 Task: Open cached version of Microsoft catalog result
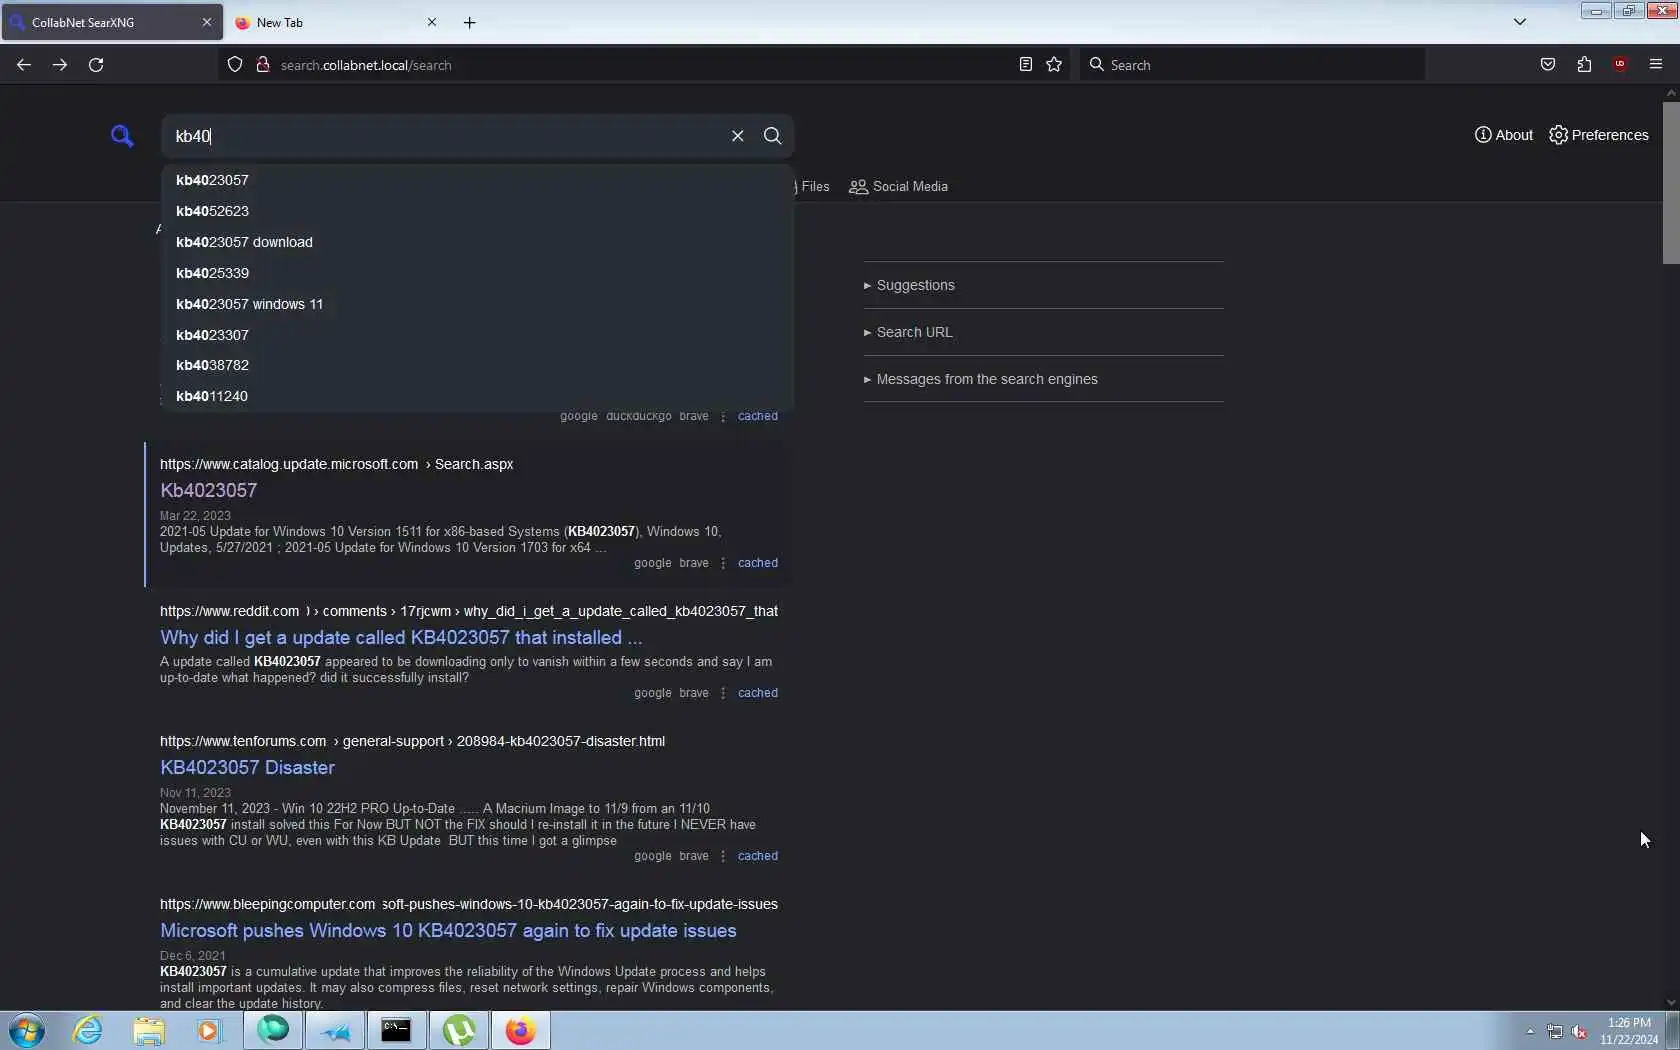(x=757, y=563)
